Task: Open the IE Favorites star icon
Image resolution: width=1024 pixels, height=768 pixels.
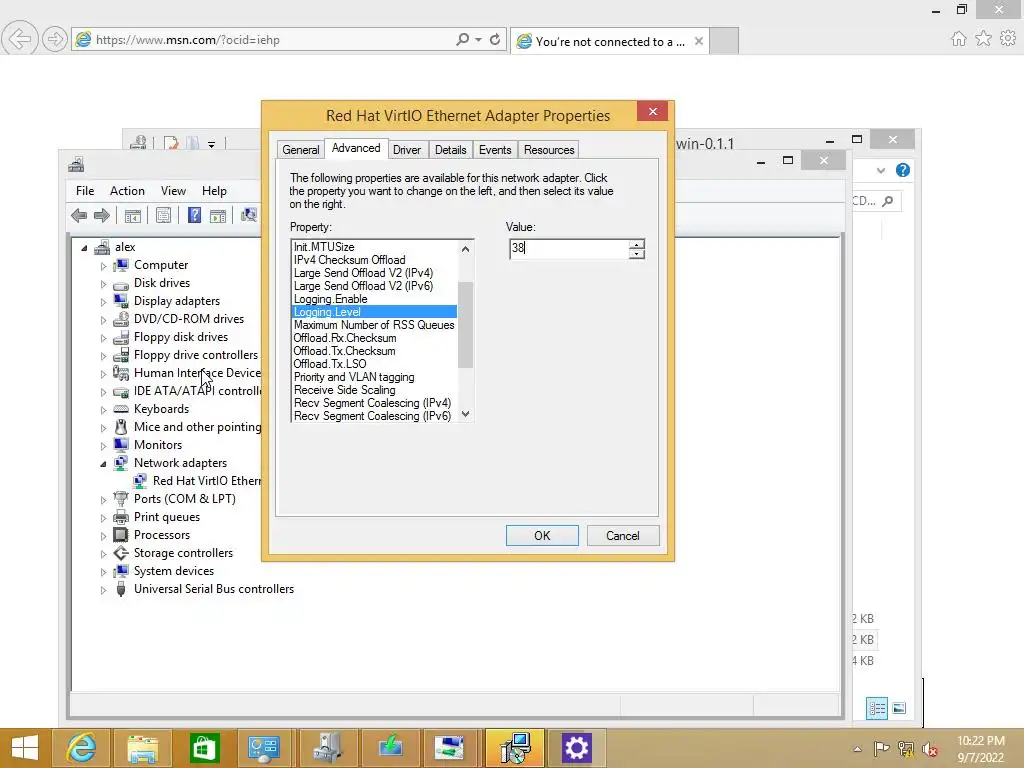Action: tap(983, 39)
